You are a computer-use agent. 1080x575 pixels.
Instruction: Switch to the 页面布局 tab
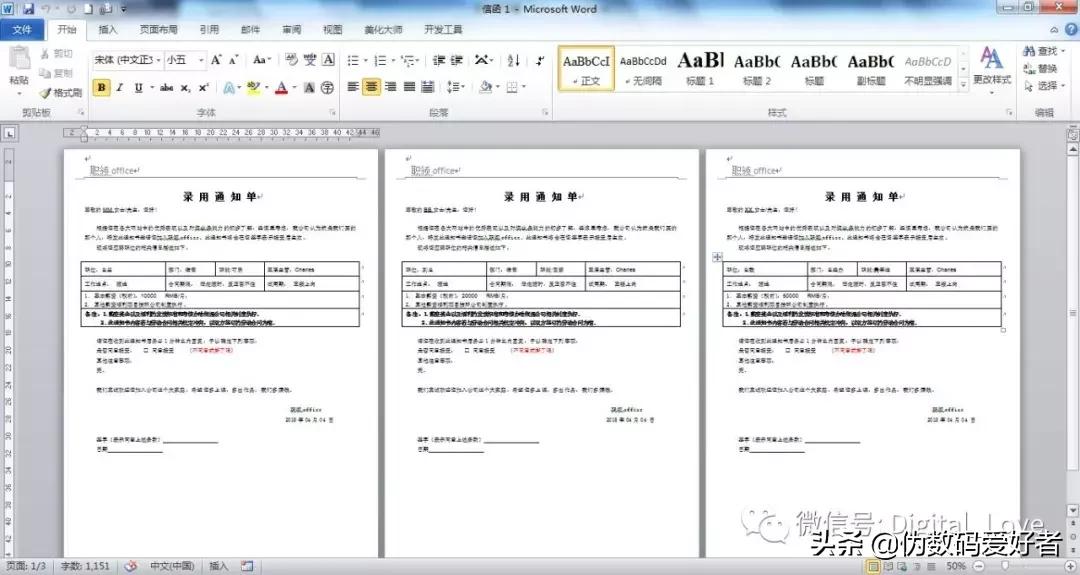[158, 30]
